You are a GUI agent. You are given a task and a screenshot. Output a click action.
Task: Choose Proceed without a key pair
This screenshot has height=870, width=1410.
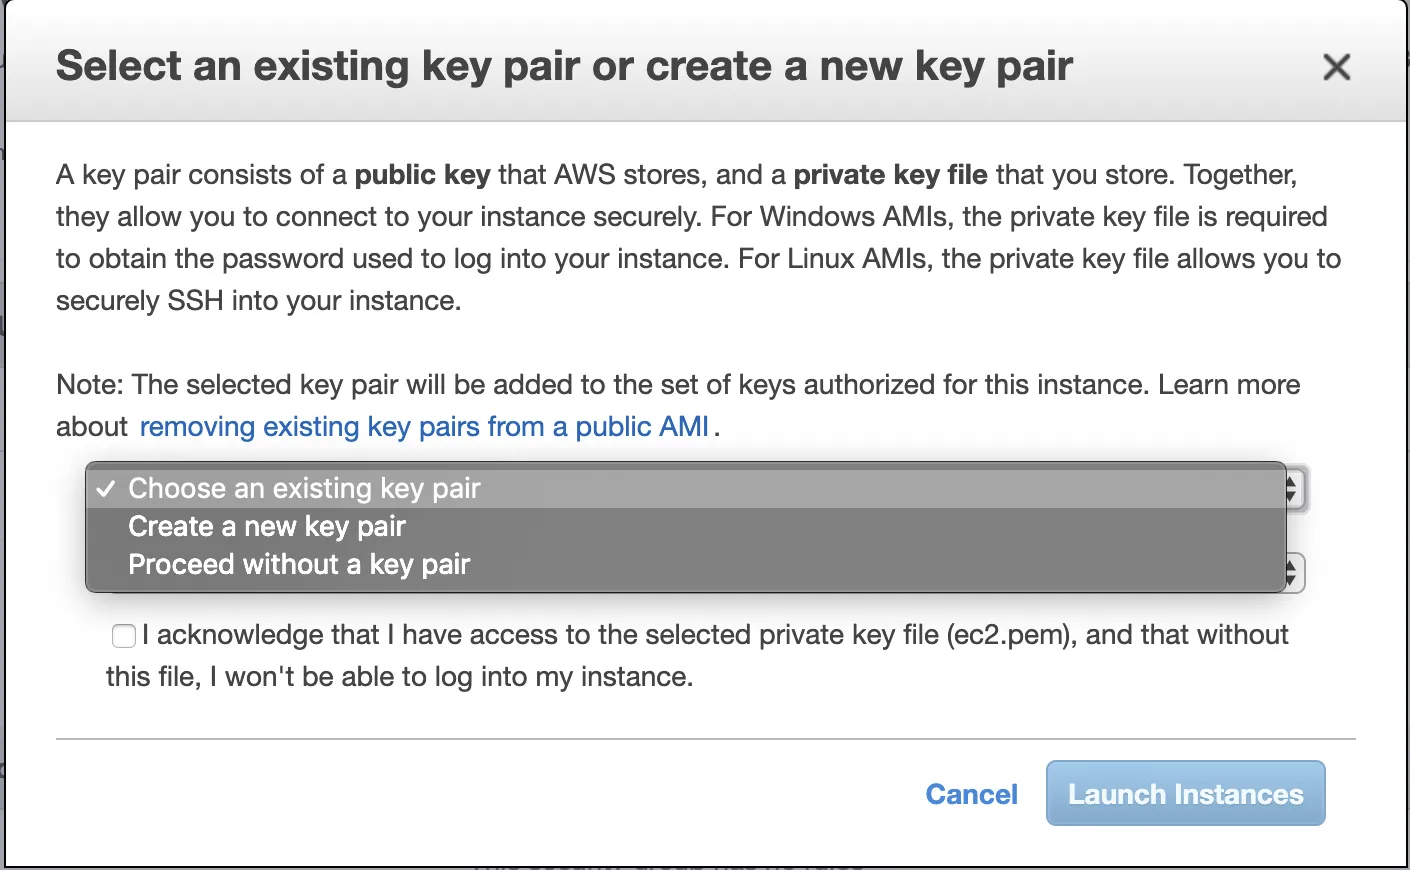pyautogui.click(x=299, y=564)
